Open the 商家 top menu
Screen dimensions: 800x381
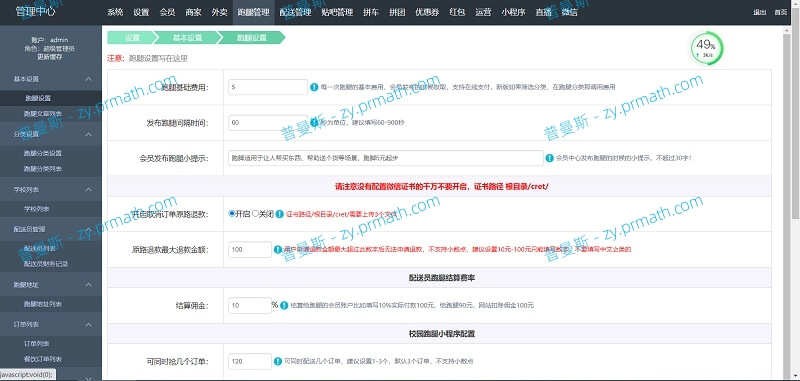[x=193, y=12]
